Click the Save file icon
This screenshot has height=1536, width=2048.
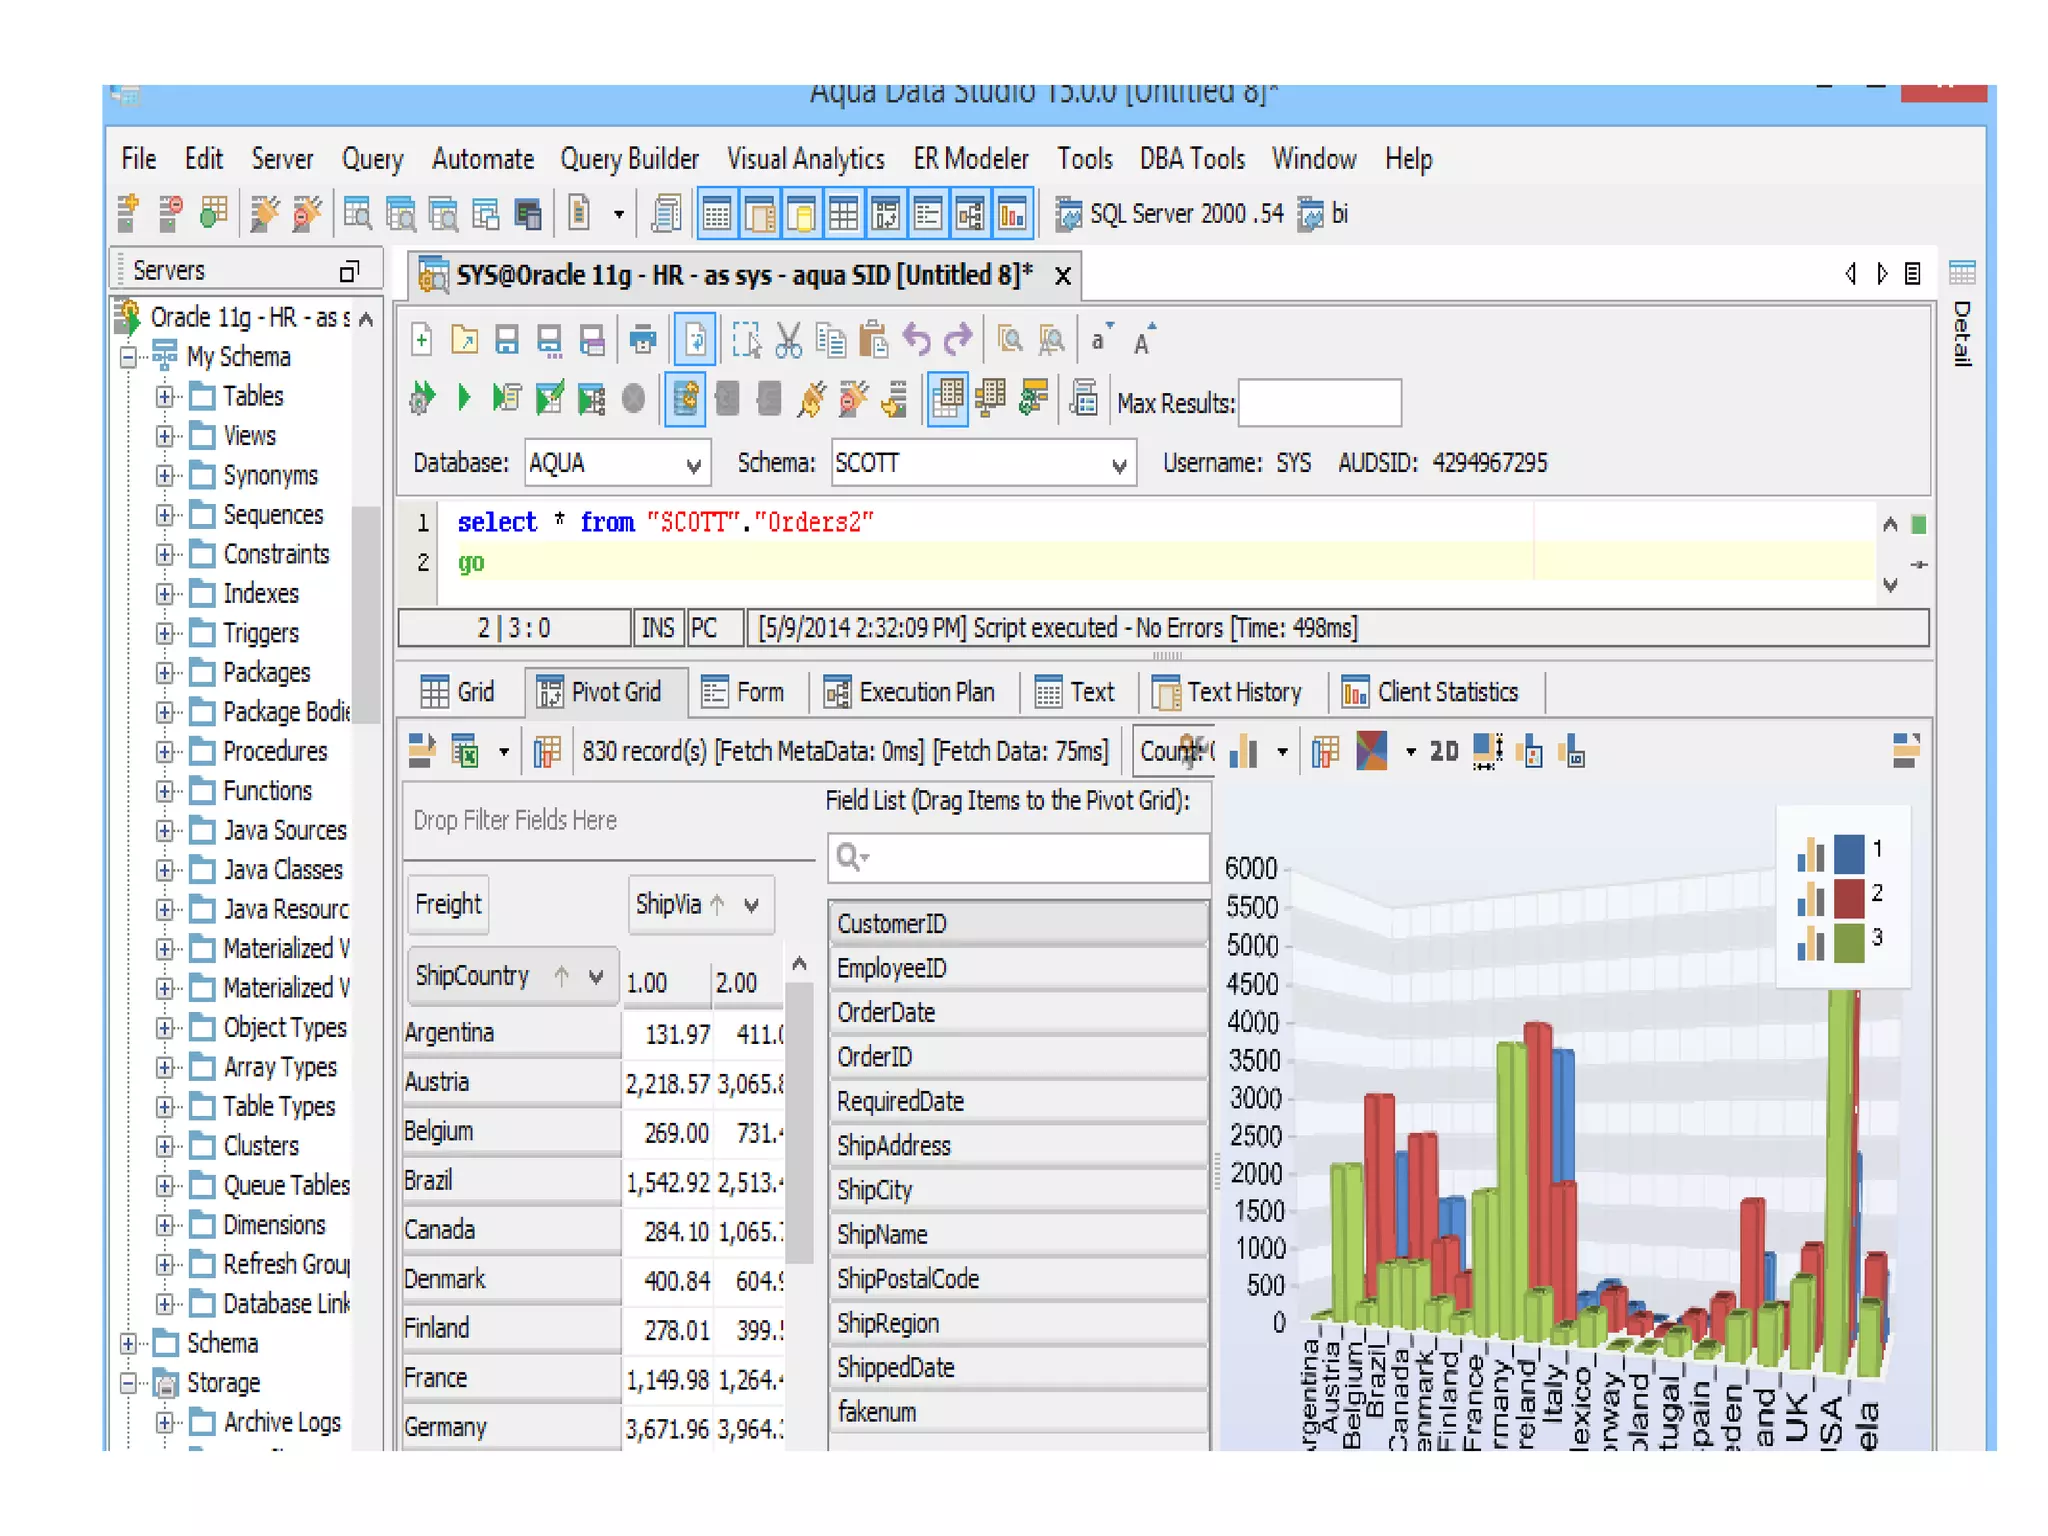507,341
